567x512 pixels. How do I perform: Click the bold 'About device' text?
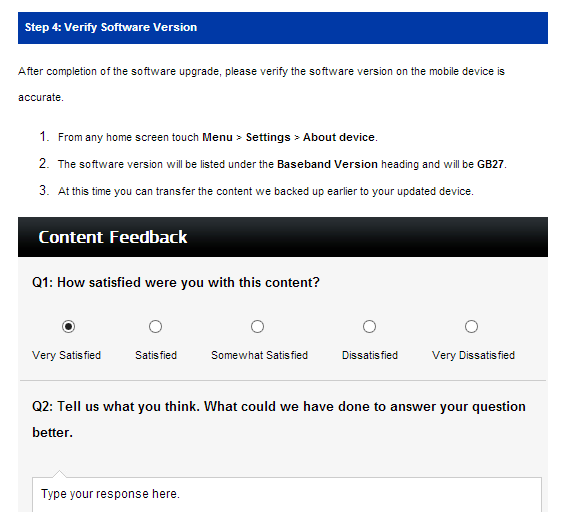pos(339,137)
